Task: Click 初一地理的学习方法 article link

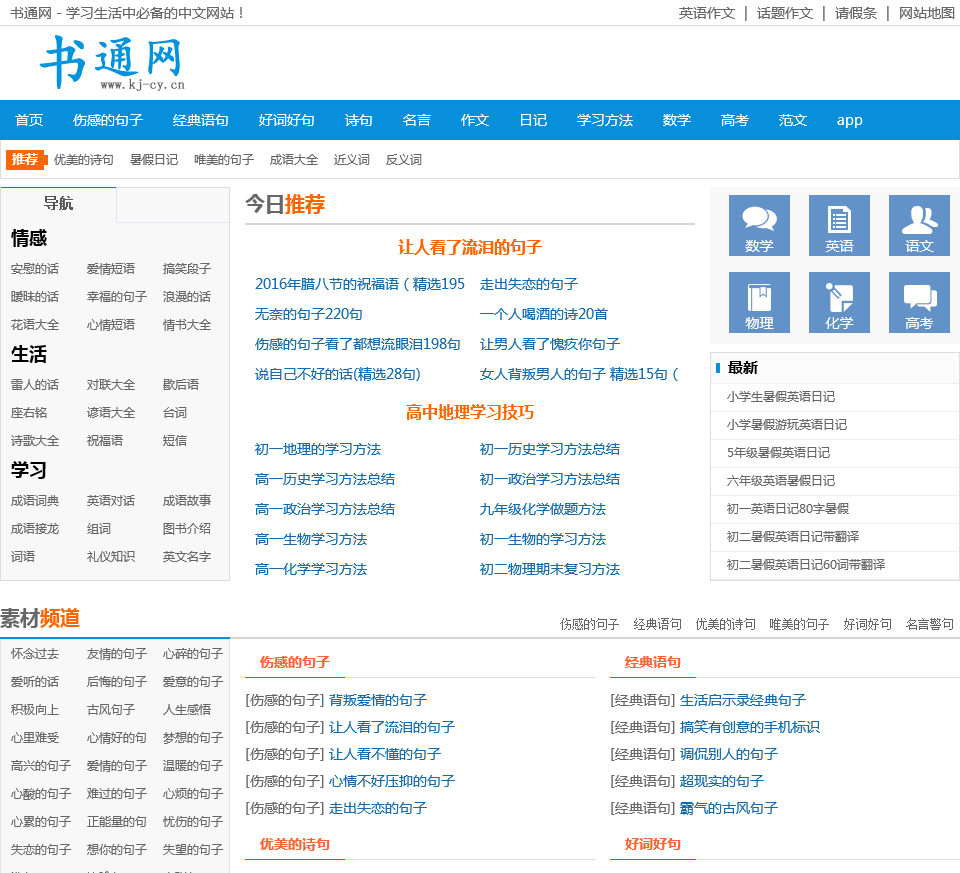Action: [x=318, y=449]
